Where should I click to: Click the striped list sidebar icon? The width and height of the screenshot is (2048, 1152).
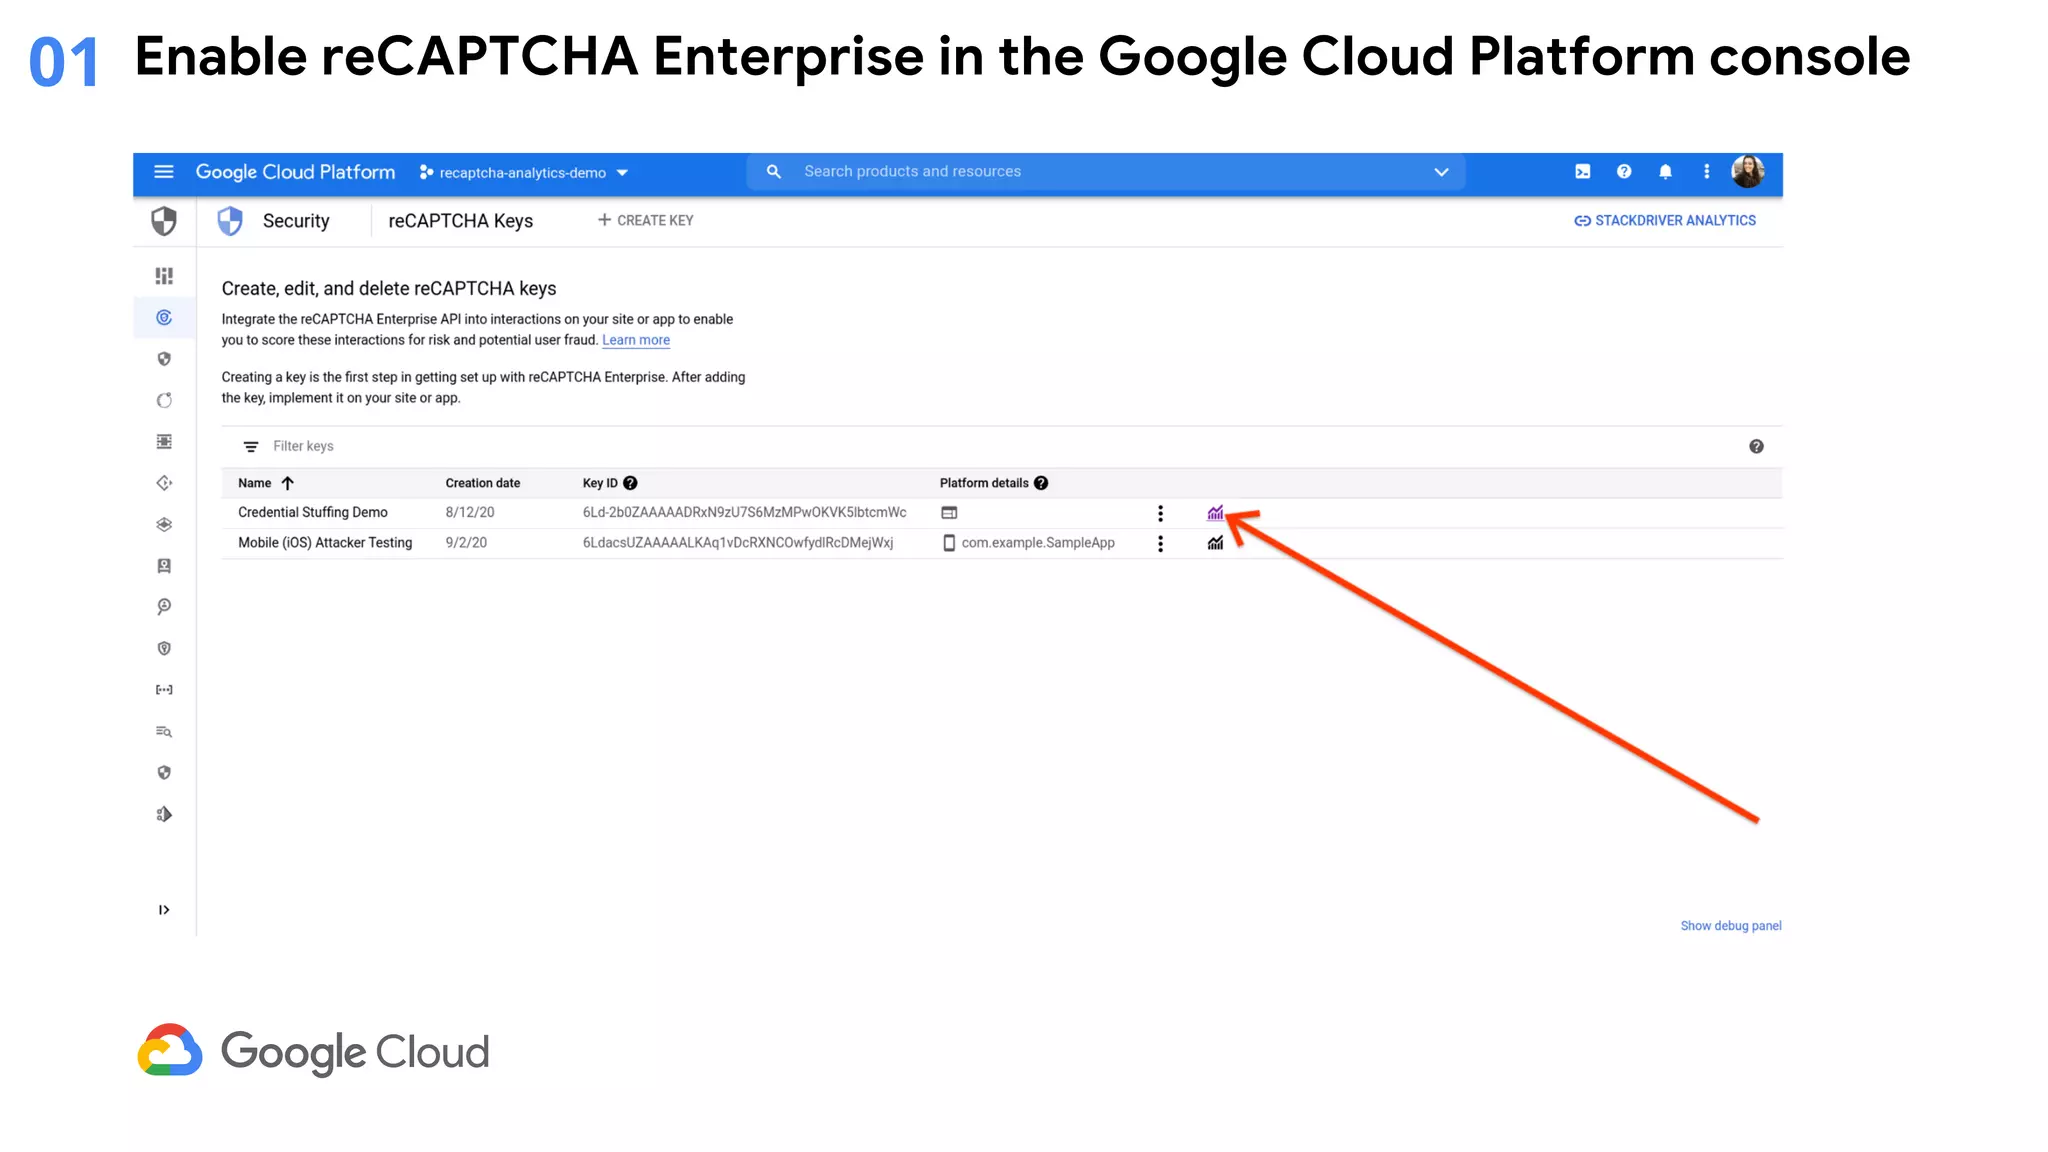(164, 442)
